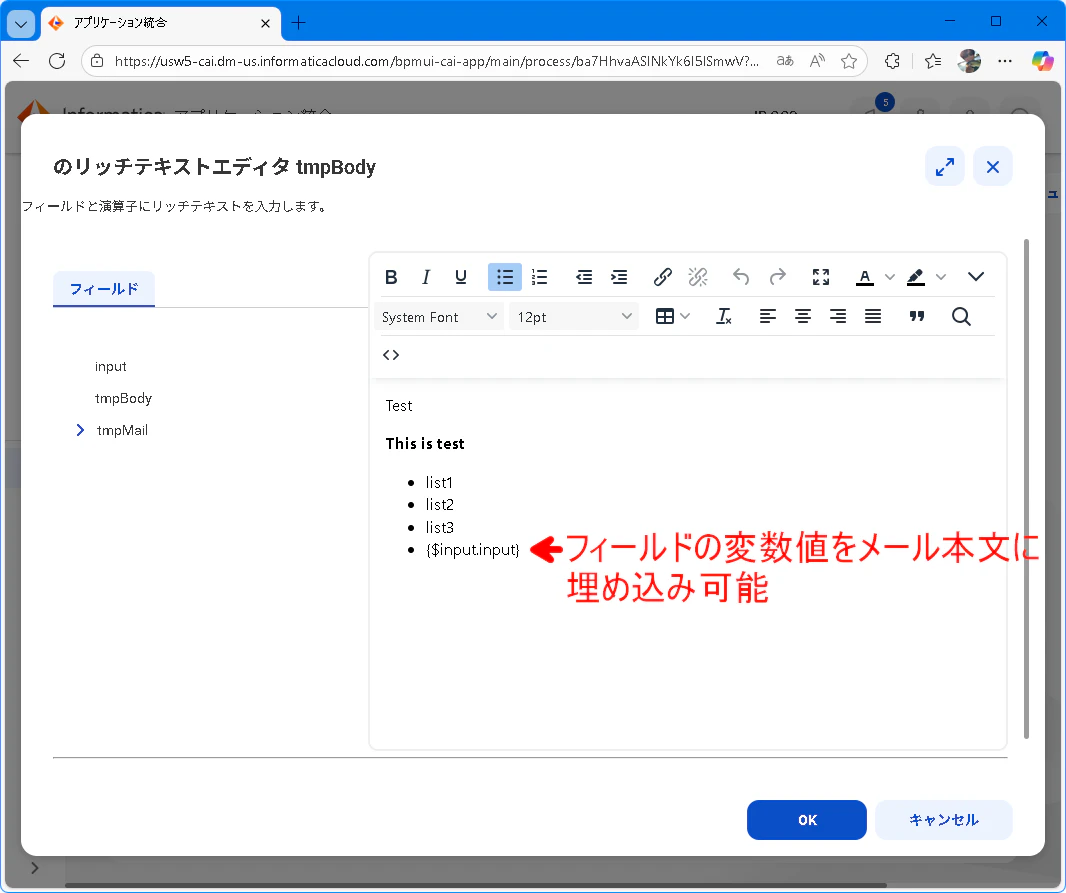
Task: Reload the page with refresh icon
Action: coord(57,61)
